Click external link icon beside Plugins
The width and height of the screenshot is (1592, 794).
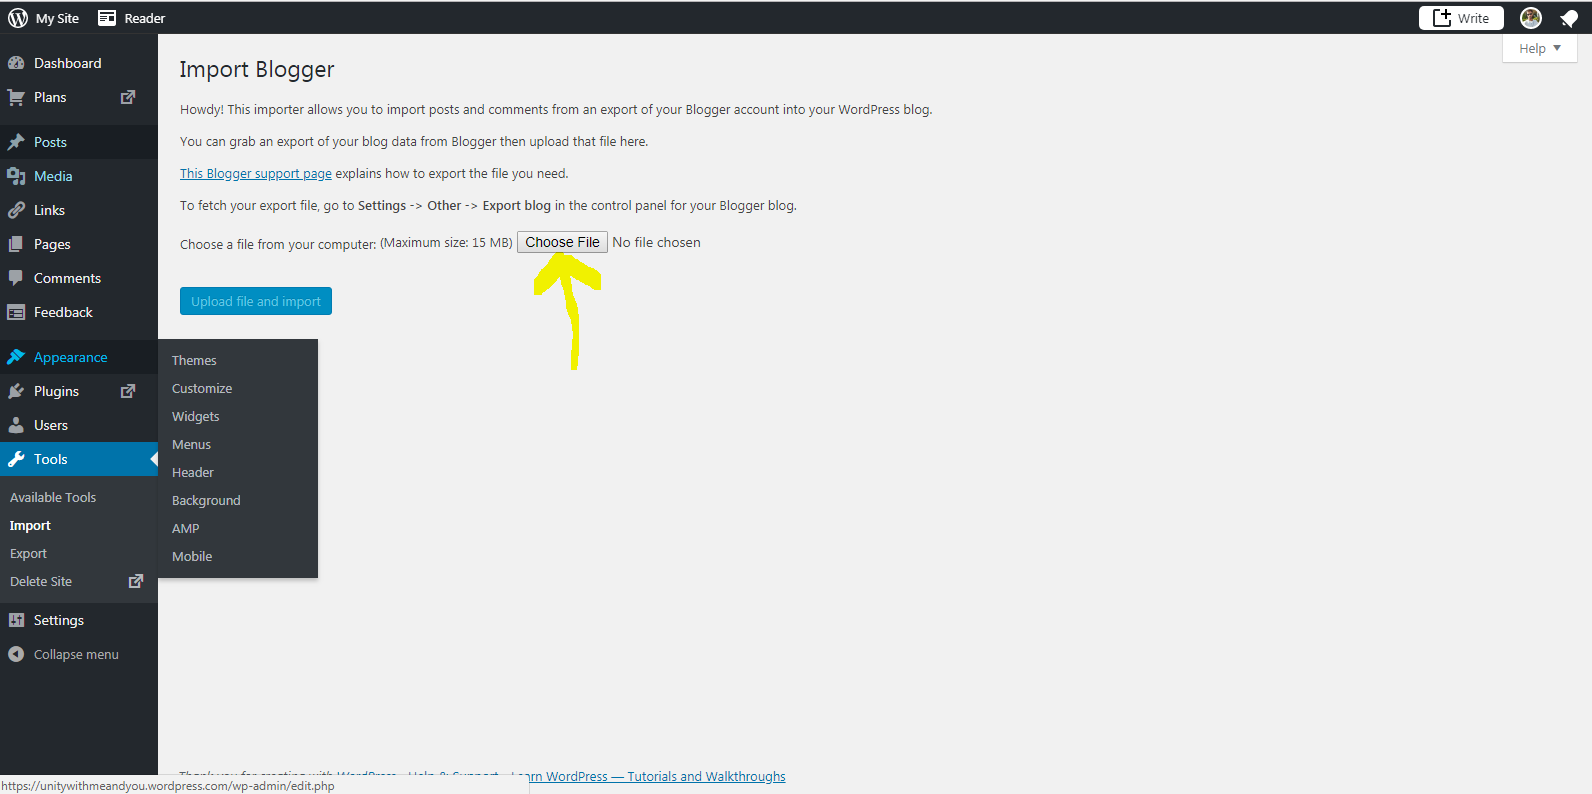(128, 391)
